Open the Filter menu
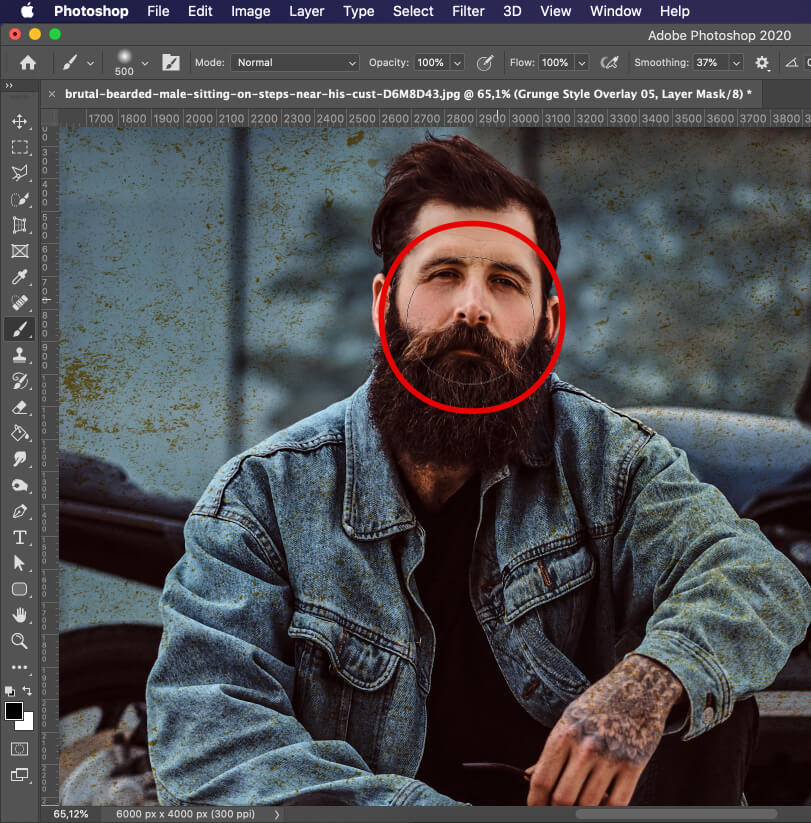 coord(468,11)
